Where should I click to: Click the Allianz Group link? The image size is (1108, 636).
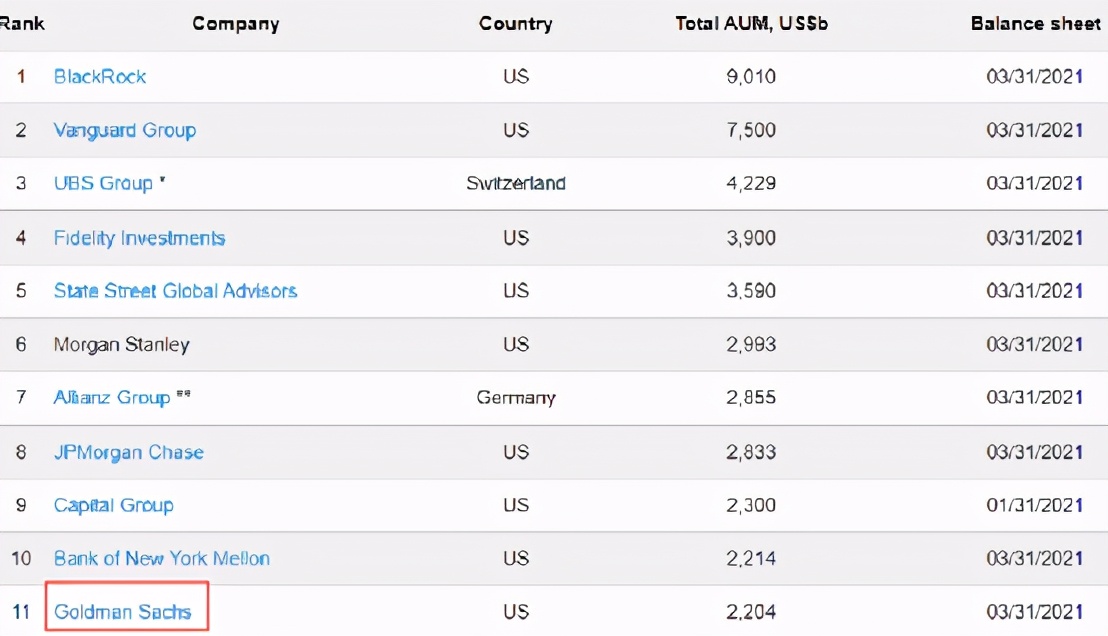pos(112,398)
